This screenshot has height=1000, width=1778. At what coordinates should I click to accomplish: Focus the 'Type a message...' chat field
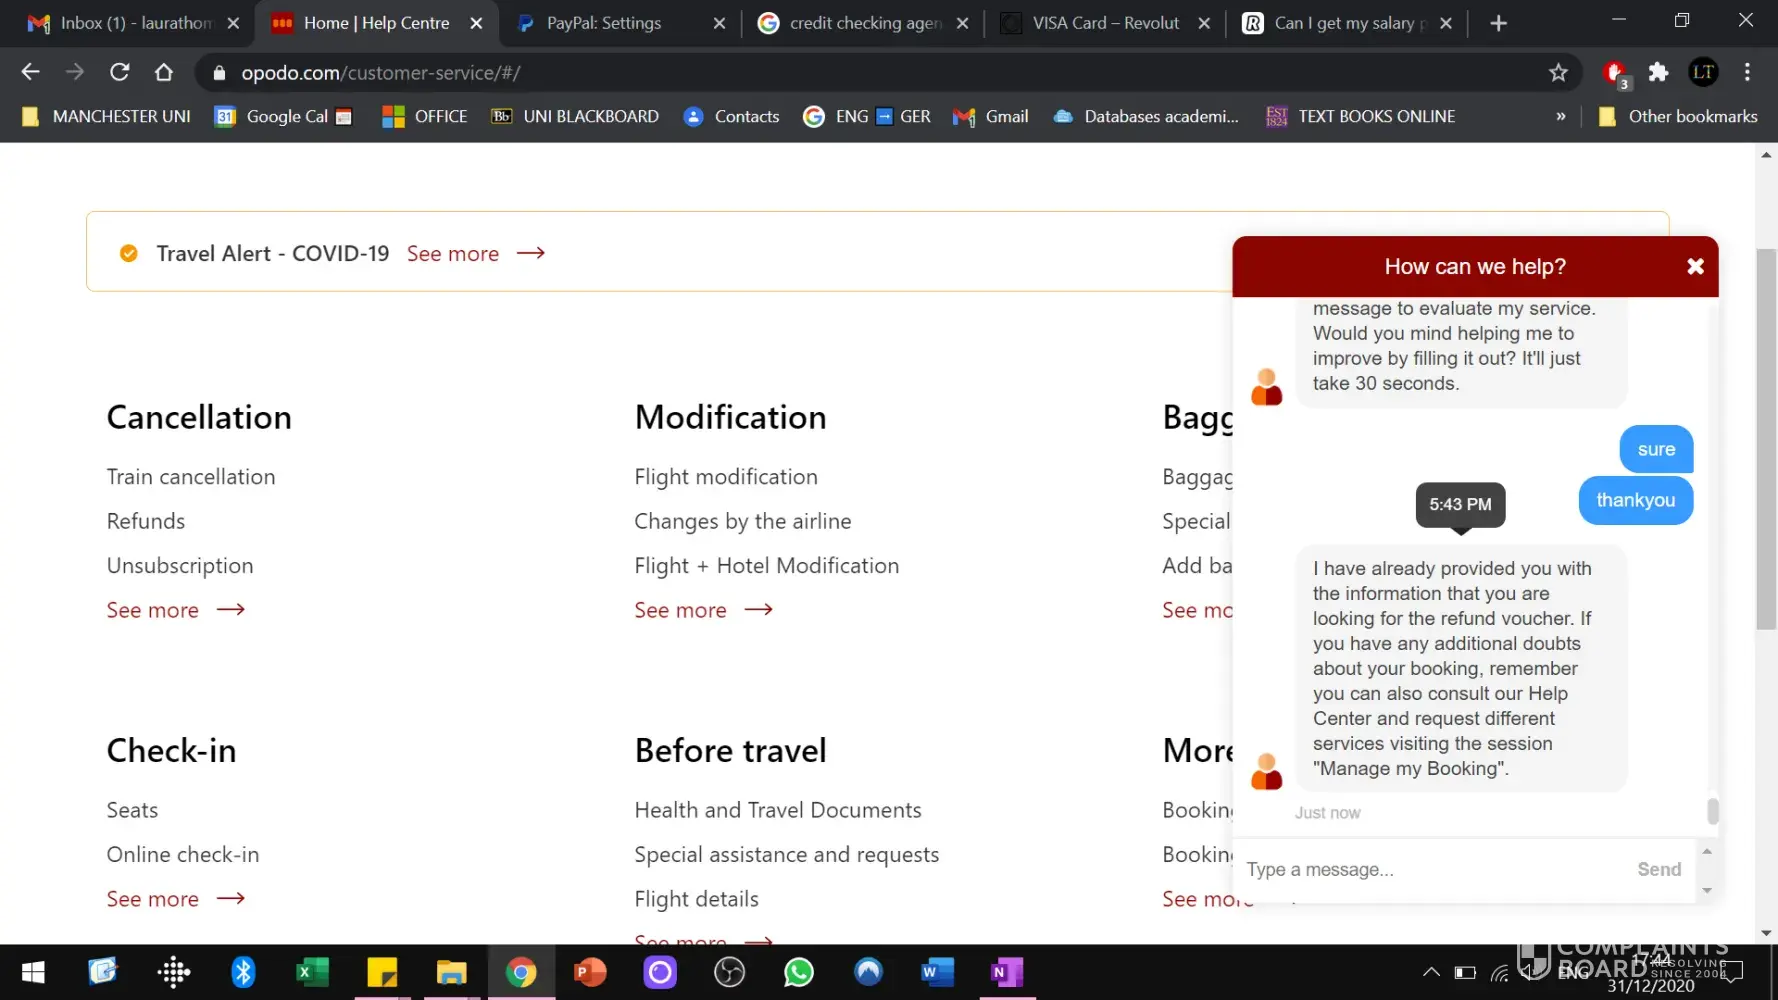coord(1430,870)
